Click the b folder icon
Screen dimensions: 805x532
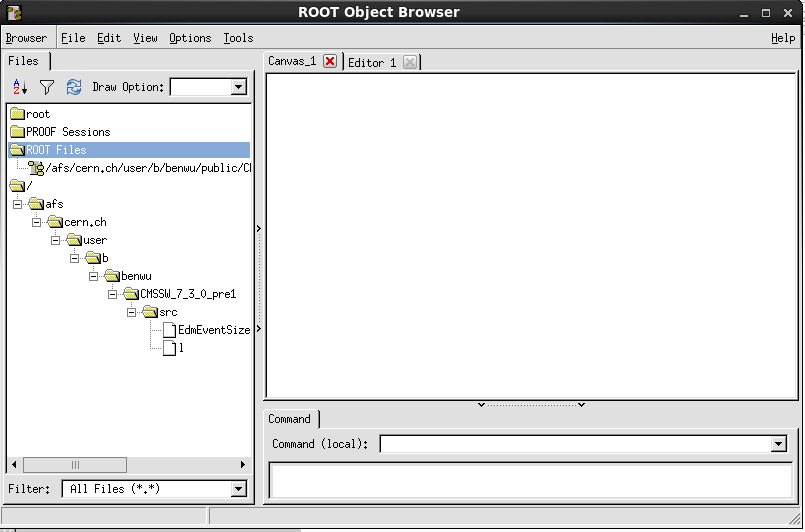coord(93,258)
